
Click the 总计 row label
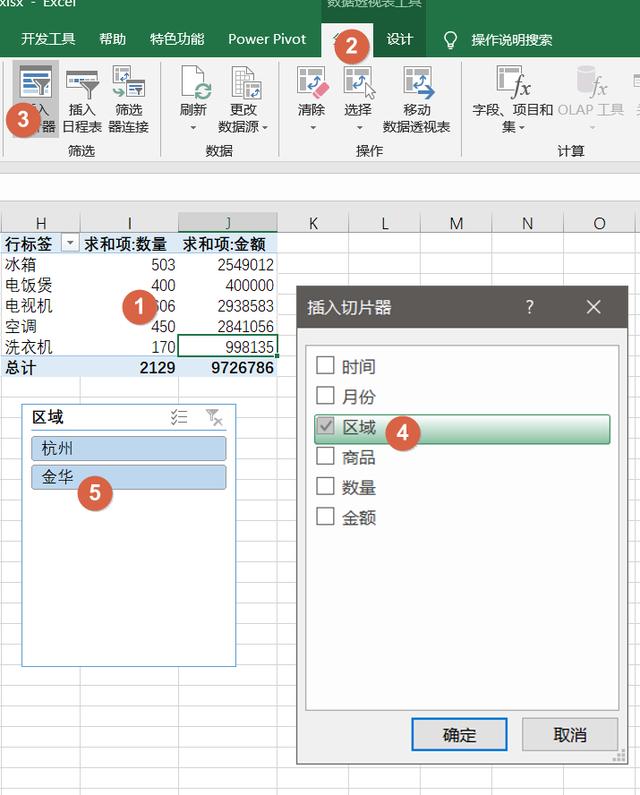click(x=20, y=368)
